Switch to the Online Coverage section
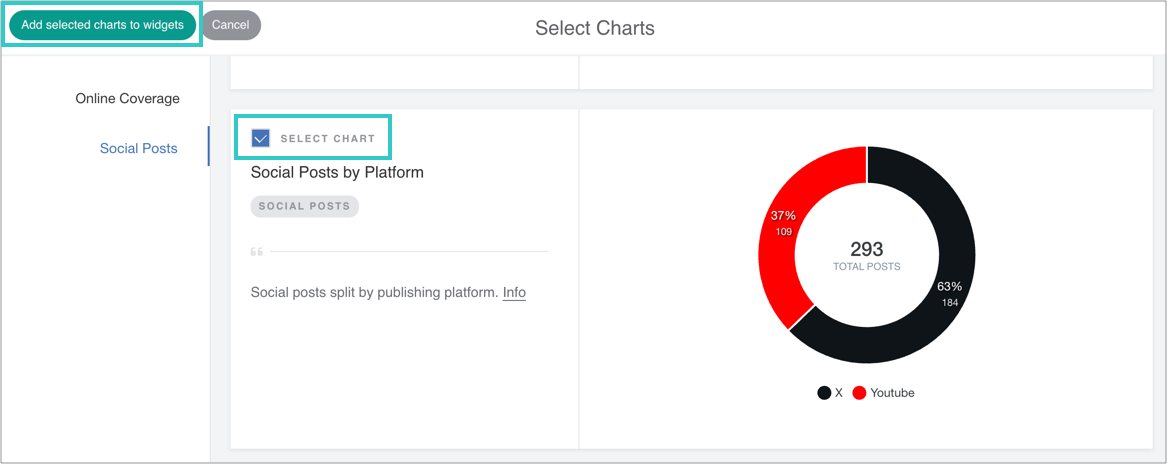This screenshot has height=464, width=1167. coord(127,99)
